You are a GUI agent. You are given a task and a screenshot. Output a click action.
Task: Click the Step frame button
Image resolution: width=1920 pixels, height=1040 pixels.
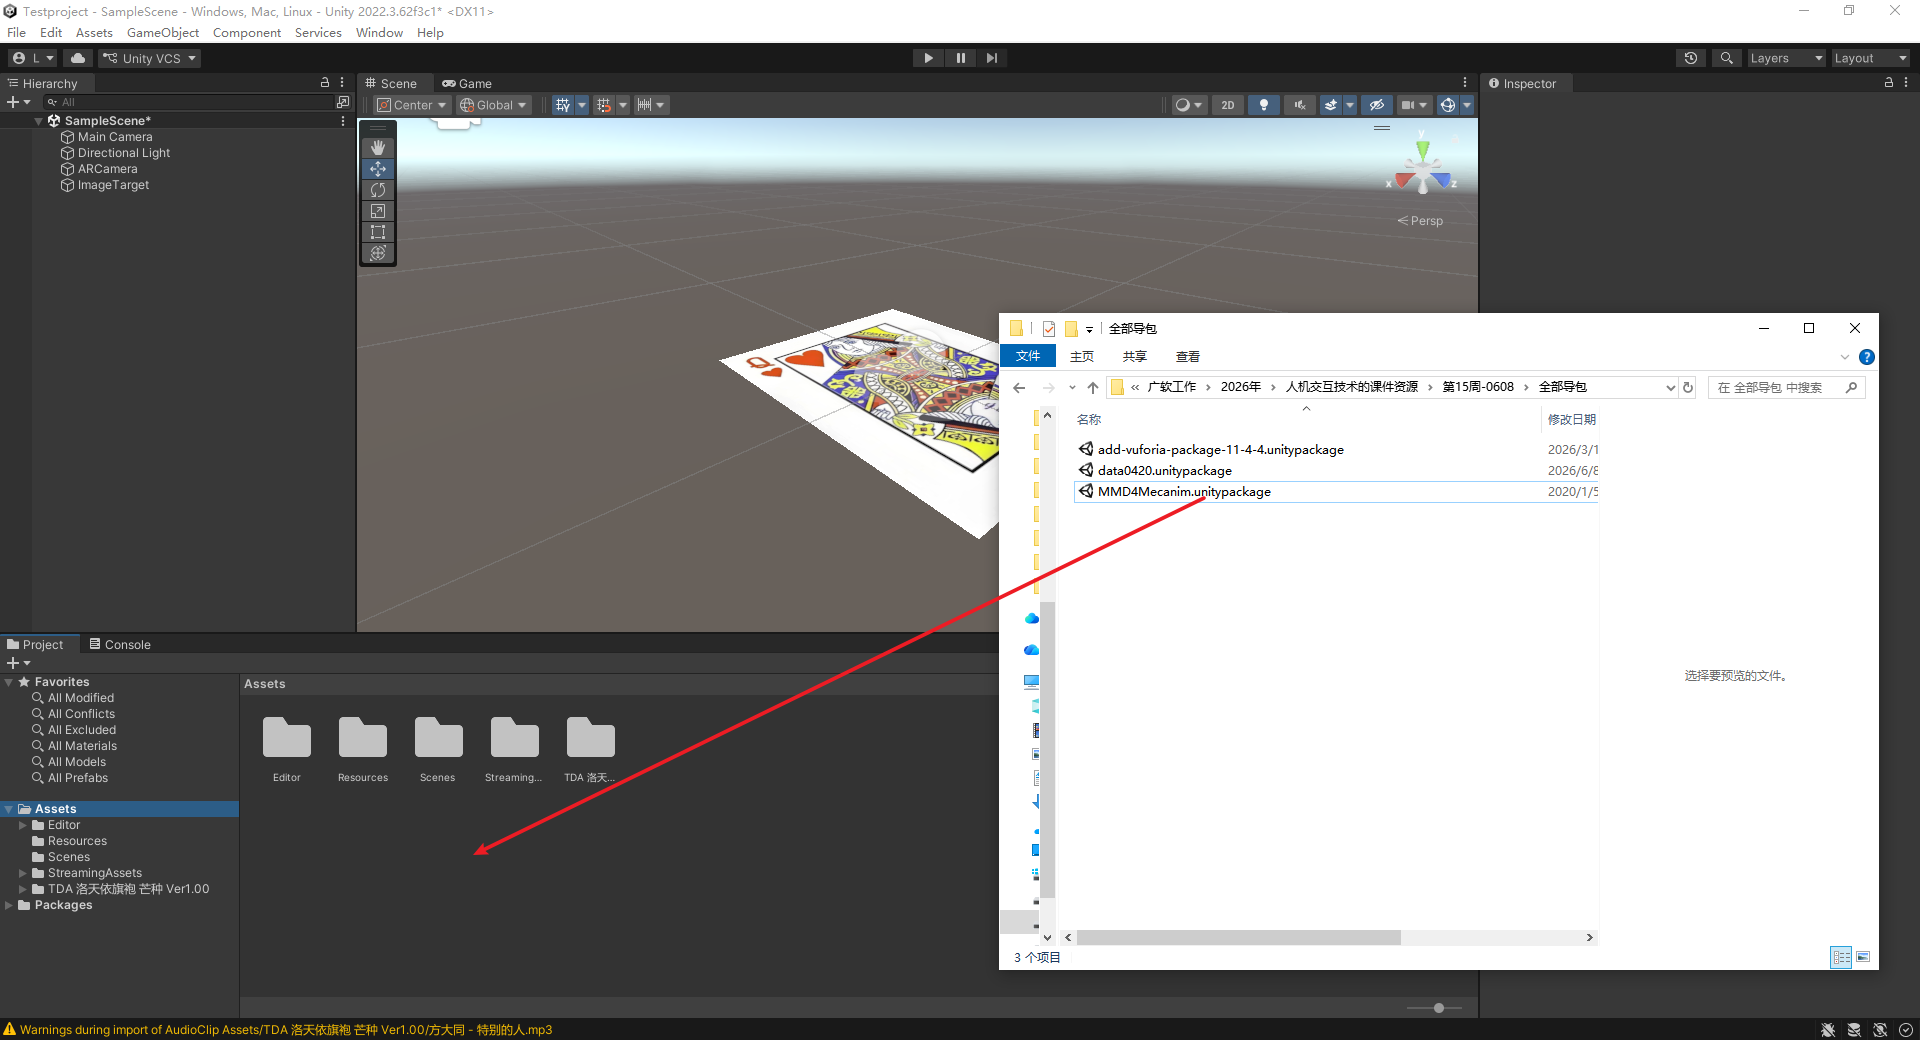(991, 58)
